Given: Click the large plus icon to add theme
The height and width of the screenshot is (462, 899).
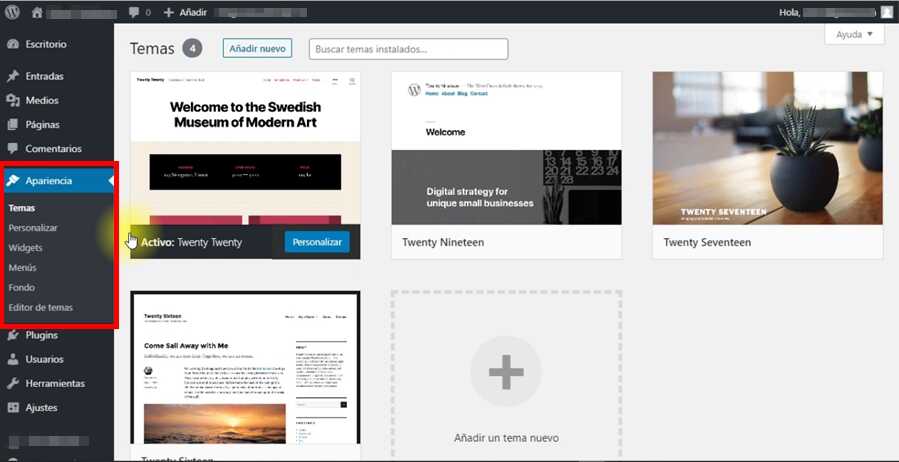Looking at the screenshot, I should (x=506, y=372).
